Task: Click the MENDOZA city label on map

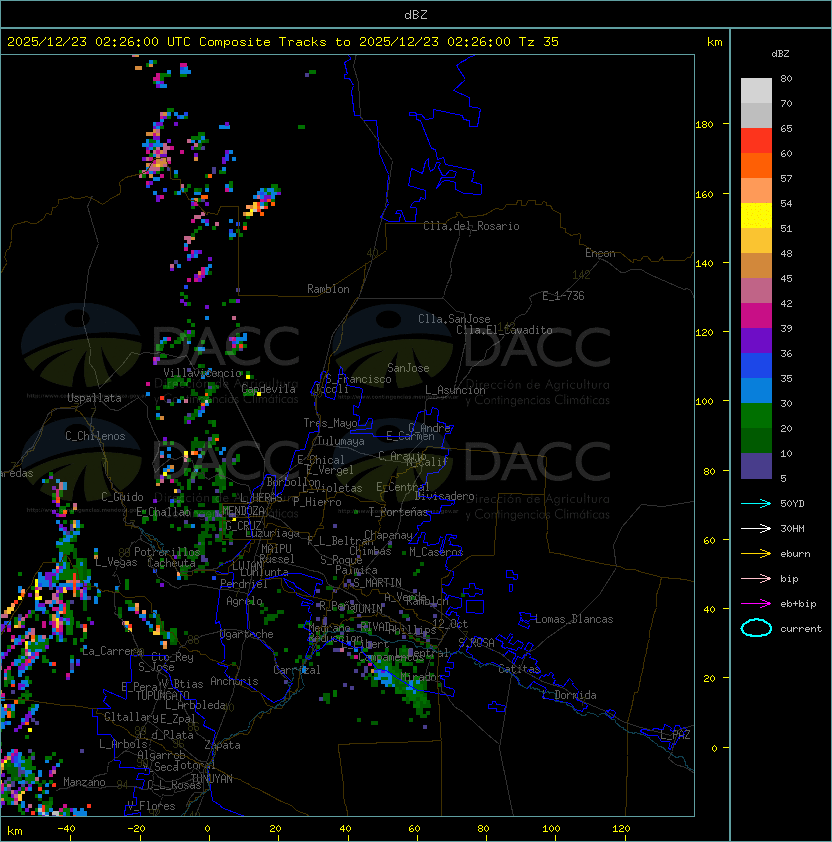Action: [243, 511]
